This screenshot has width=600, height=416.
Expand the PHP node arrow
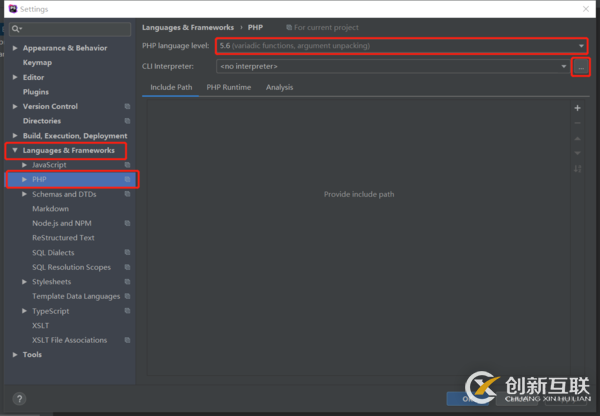pyautogui.click(x=24, y=179)
